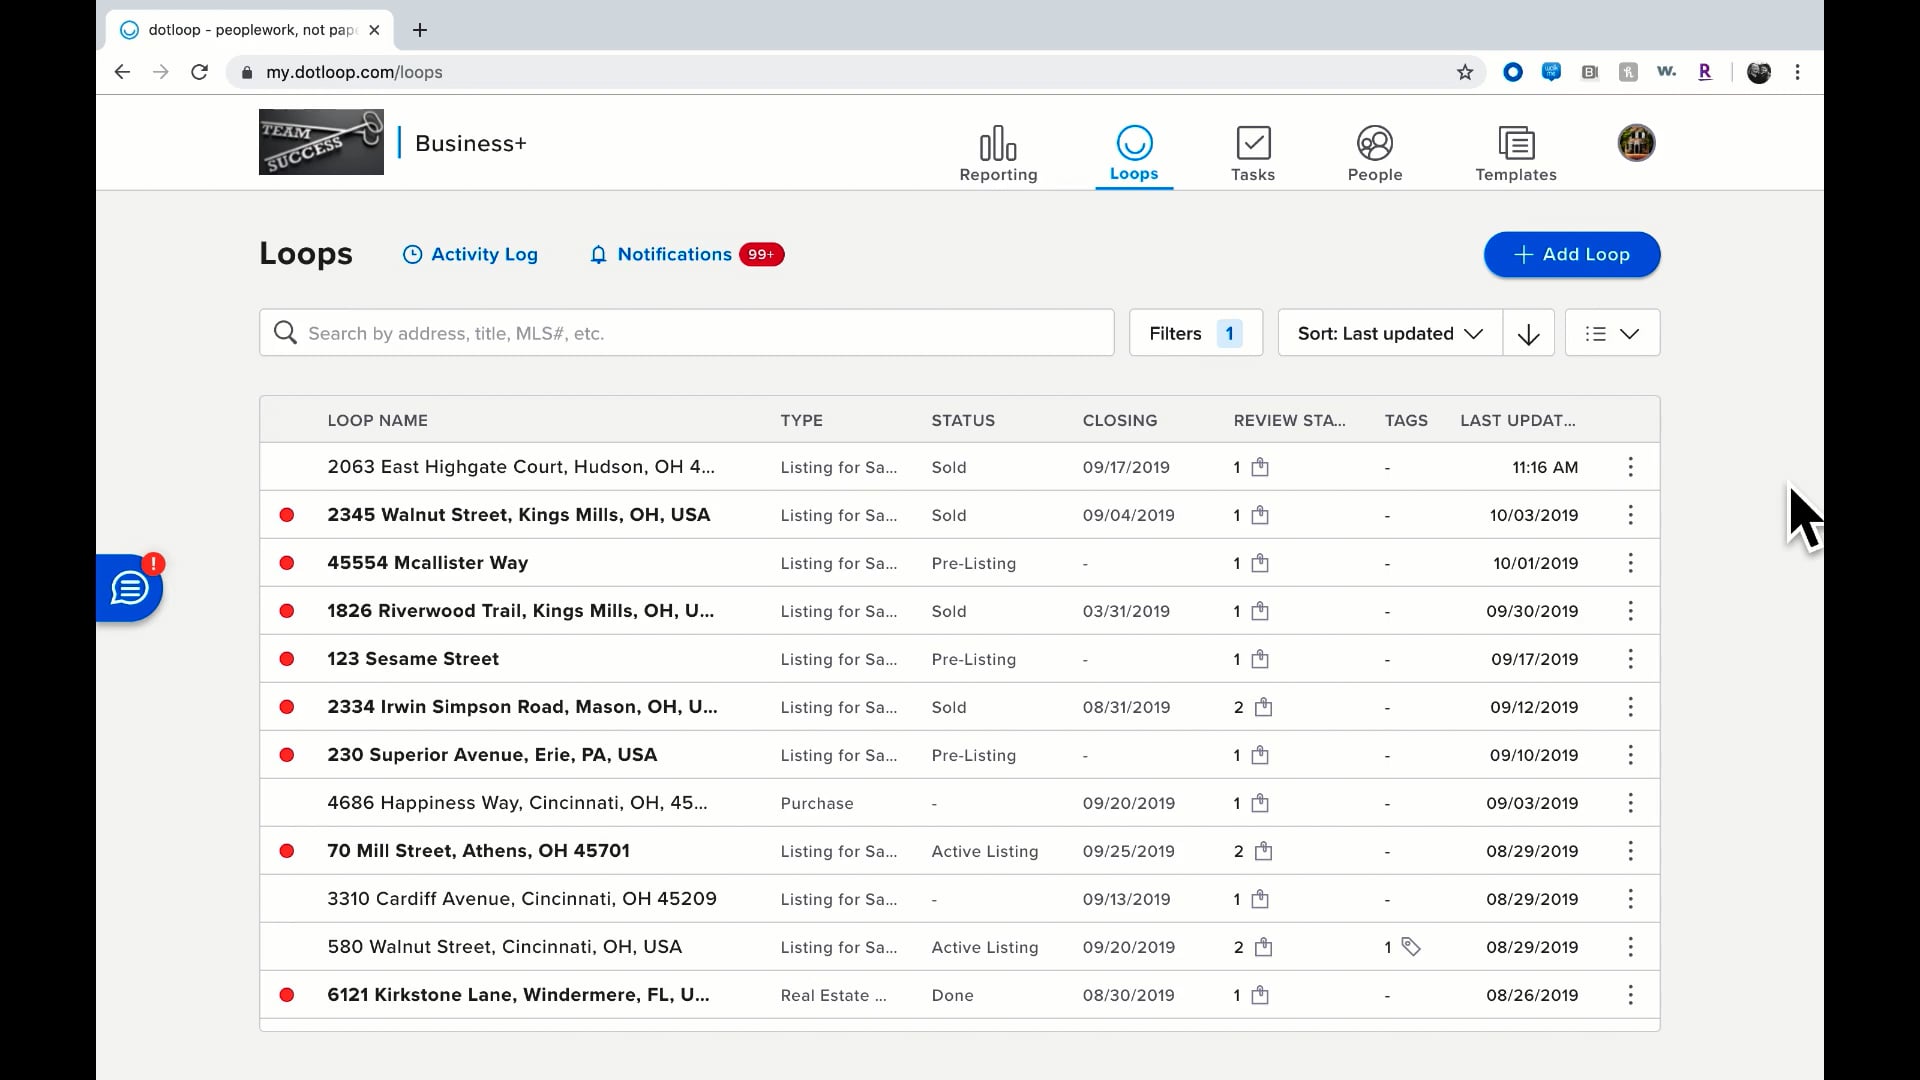Click the Add Loop button
Viewport: 1920px width, 1080px height.
(x=1571, y=255)
